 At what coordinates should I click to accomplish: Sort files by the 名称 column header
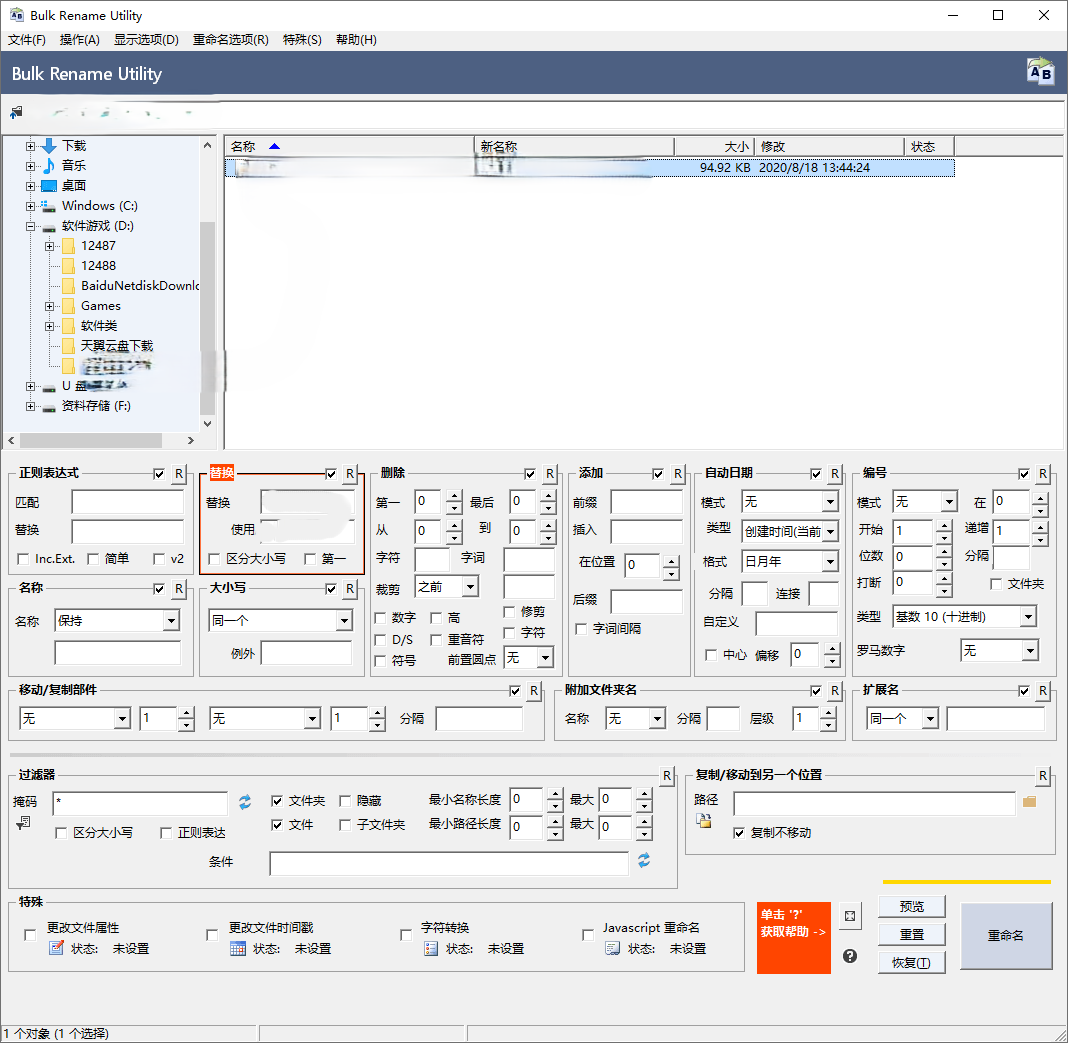tap(349, 146)
